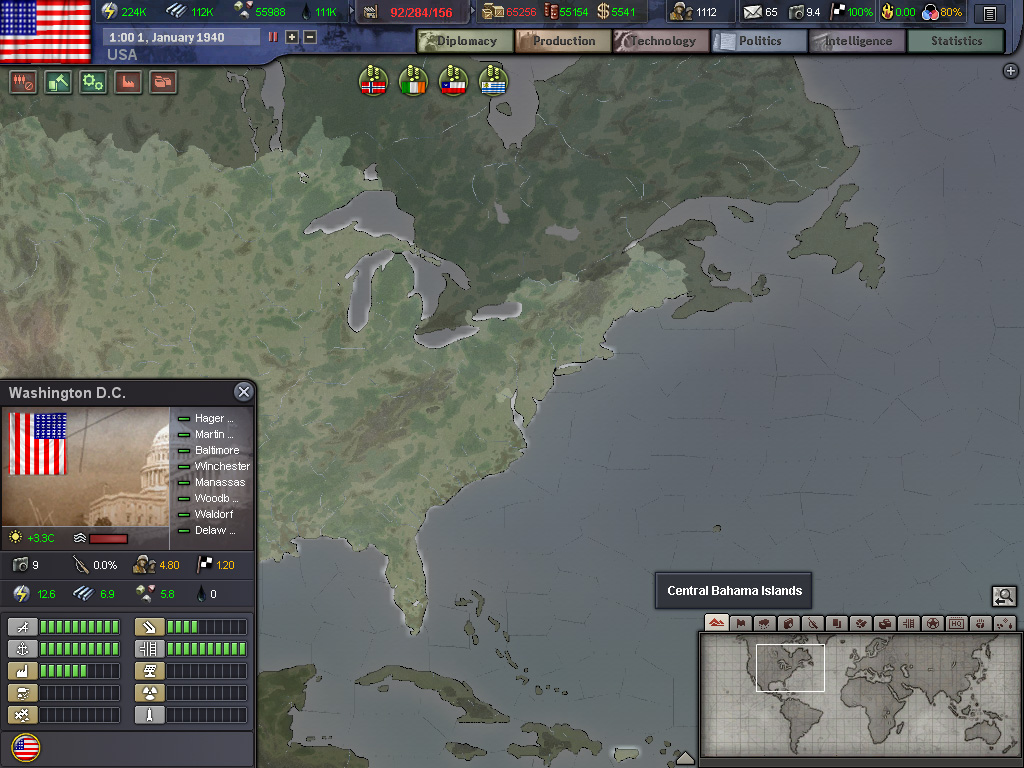Toggle the game pause button
This screenshot has width=1024, height=768.
pyautogui.click(x=273, y=37)
